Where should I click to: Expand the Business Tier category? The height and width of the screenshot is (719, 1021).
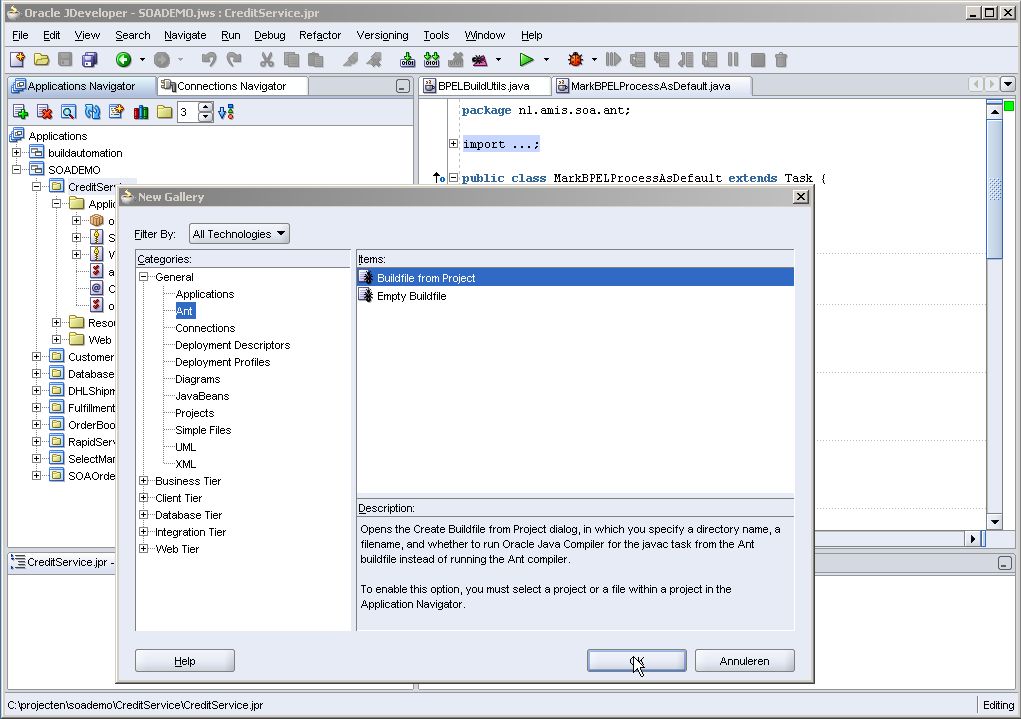pos(144,481)
